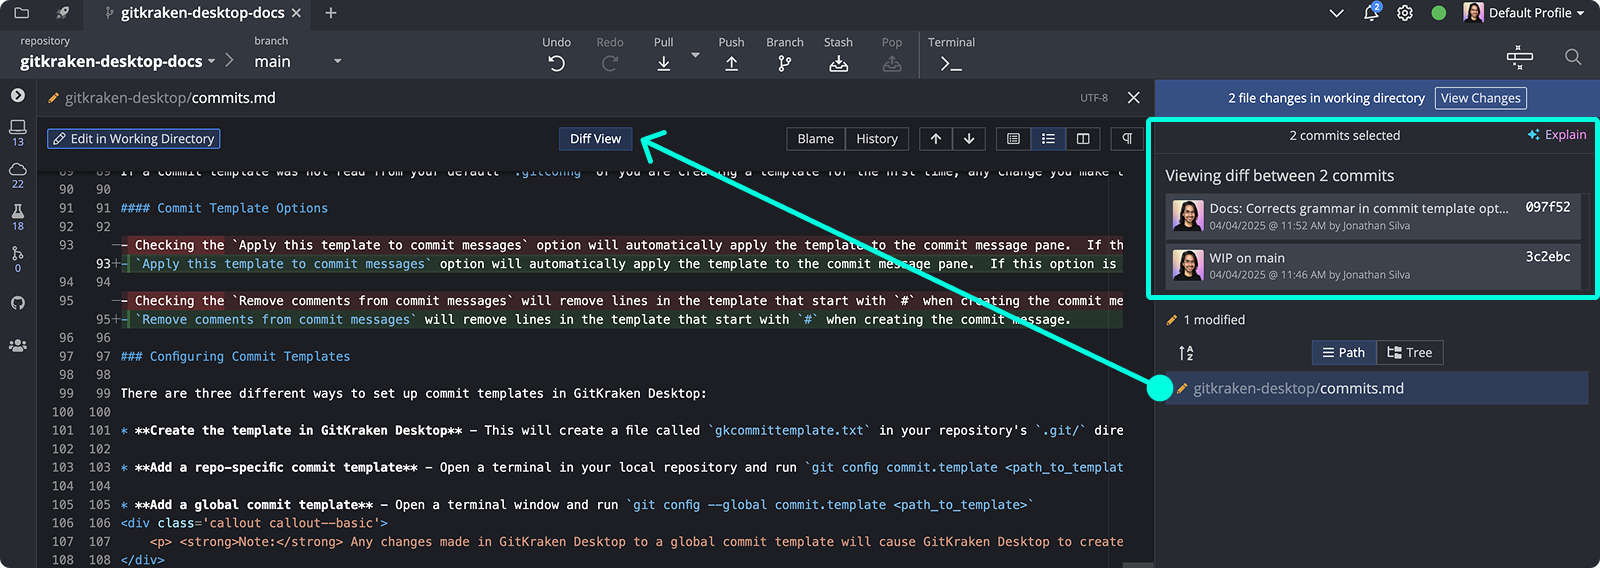Image resolution: width=1600 pixels, height=568 pixels.
Task: Open notifications bell icon
Action: click(x=1371, y=13)
